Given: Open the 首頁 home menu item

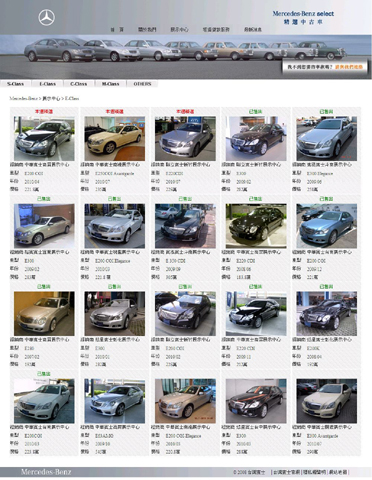Looking at the screenshot, I should [117, 30].
